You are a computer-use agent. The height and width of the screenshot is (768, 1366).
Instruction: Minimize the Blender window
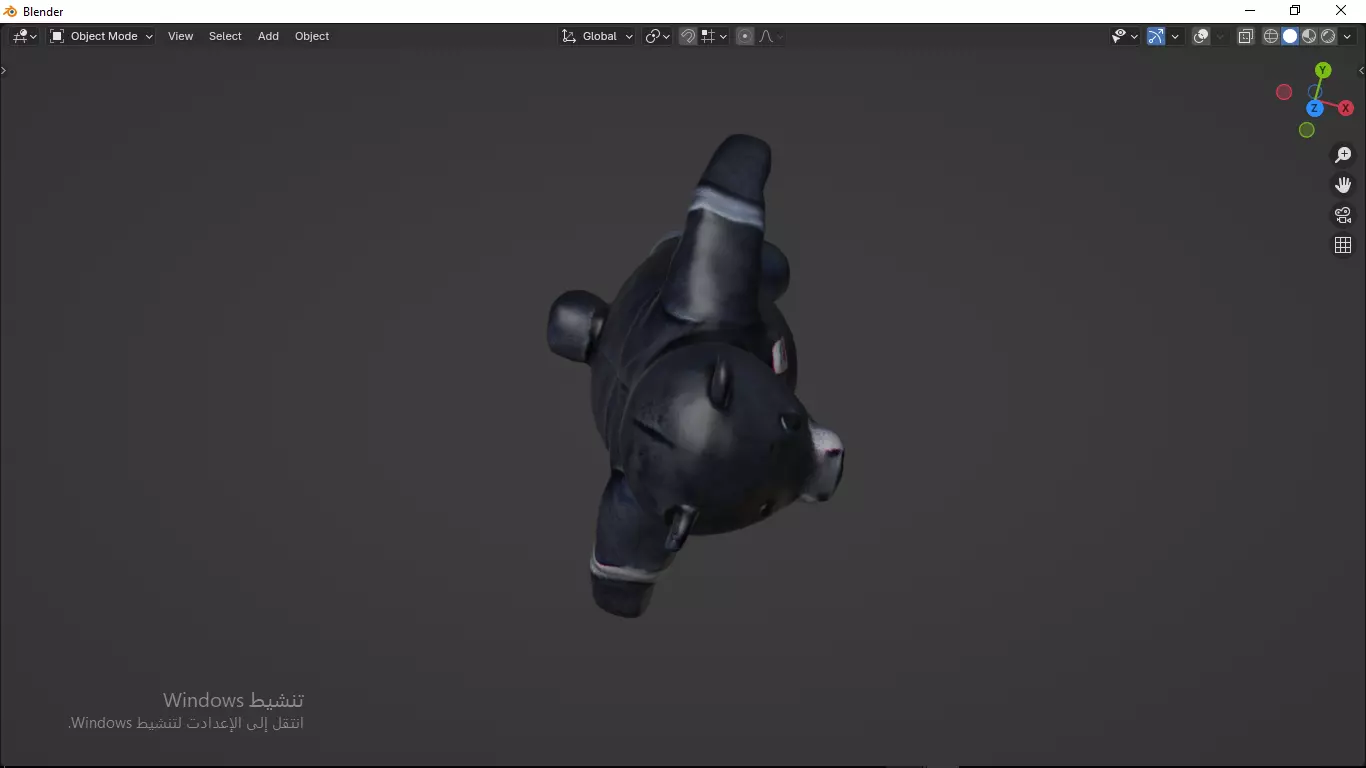(x=1249, y=11)
